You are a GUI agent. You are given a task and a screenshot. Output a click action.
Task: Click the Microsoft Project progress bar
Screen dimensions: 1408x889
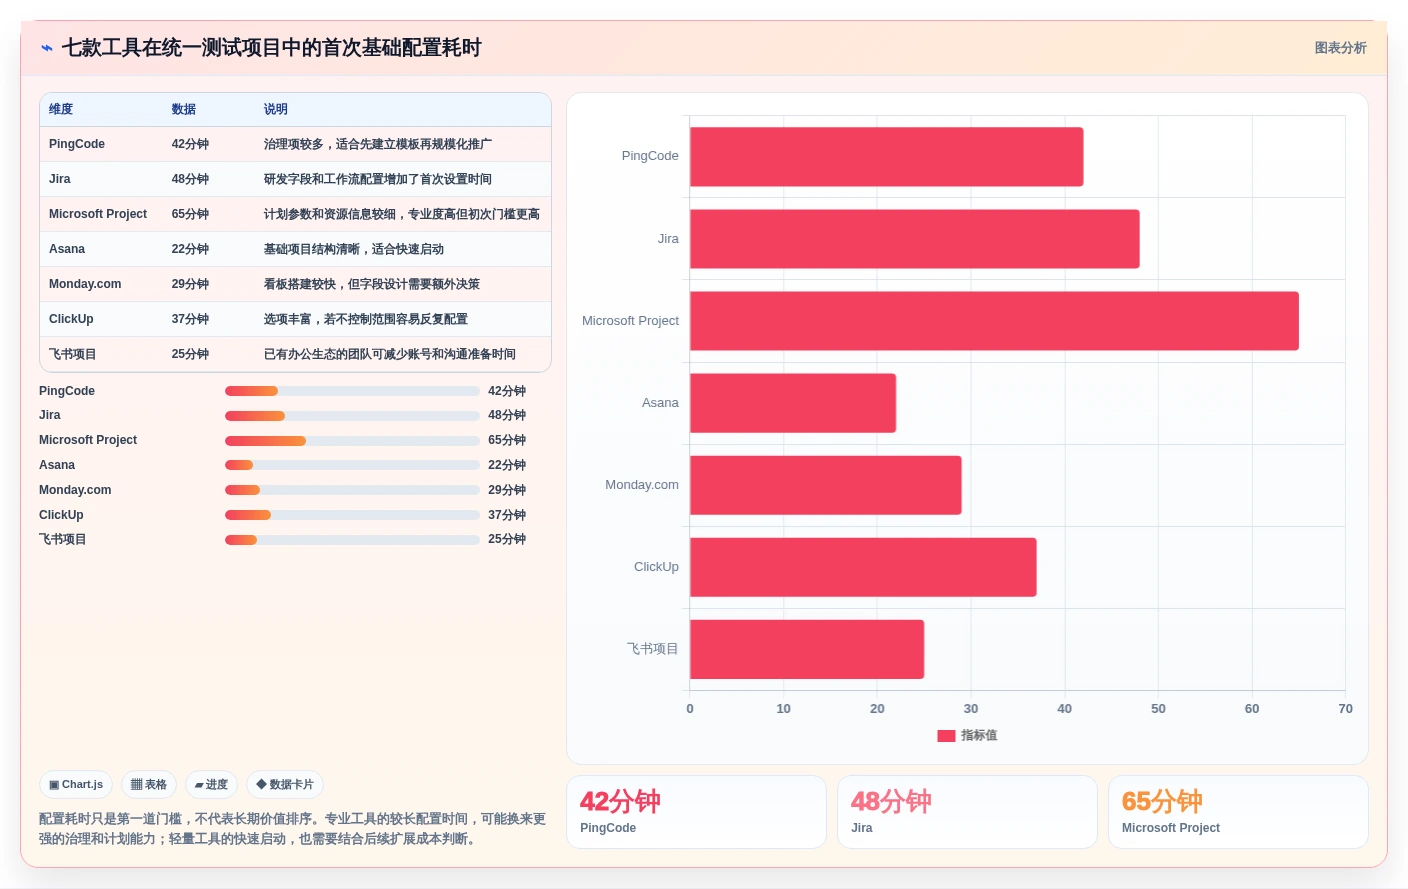click(x=352, y=441)
